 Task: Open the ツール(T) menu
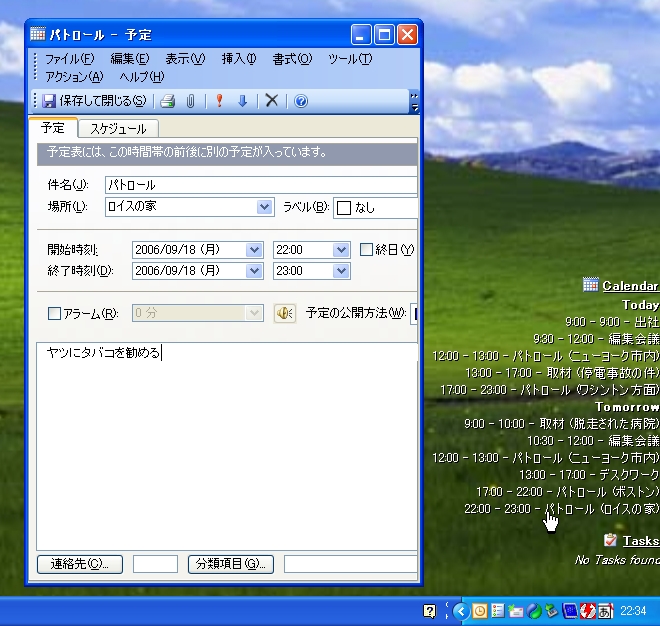350,59
